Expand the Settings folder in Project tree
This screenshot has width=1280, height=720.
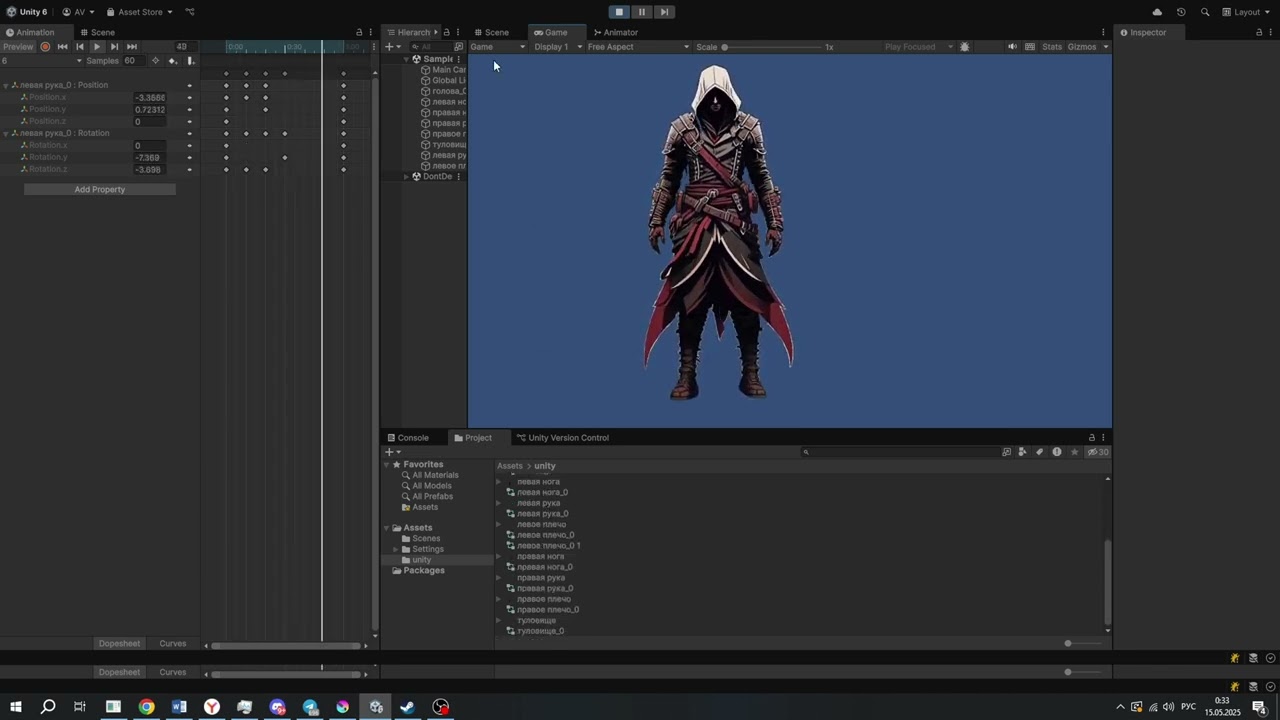point(396,549)
